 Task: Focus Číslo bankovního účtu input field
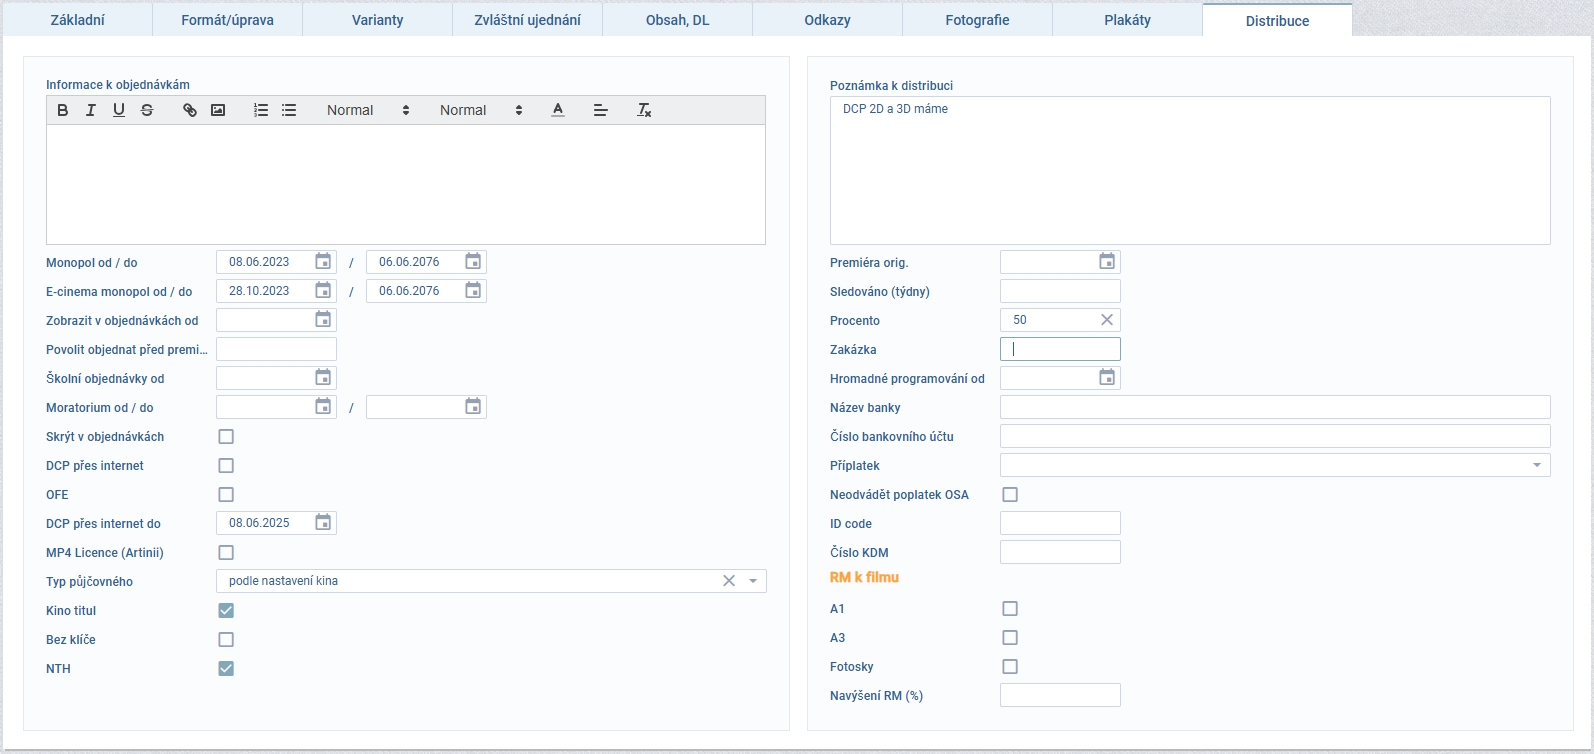pos(1275,436)
